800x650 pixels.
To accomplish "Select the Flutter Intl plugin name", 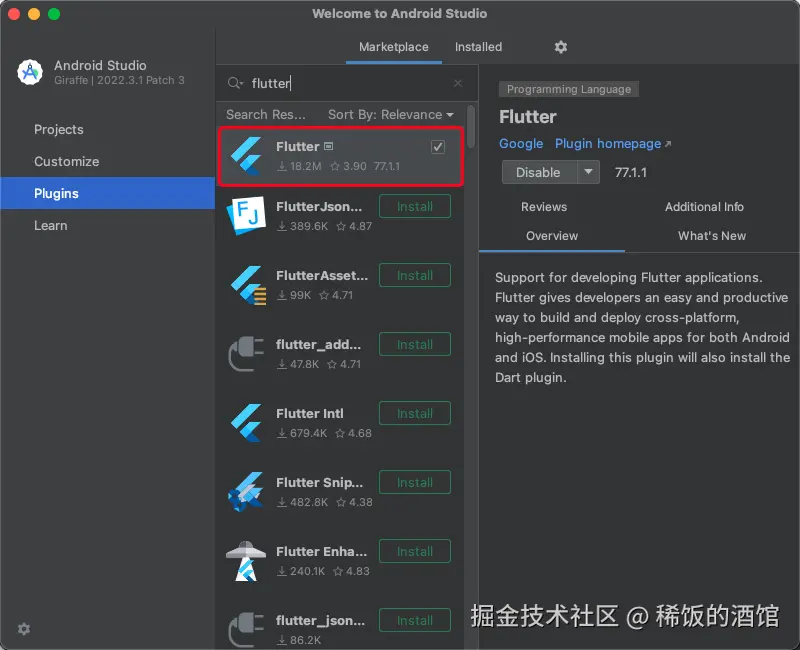I will coord(309,413).
